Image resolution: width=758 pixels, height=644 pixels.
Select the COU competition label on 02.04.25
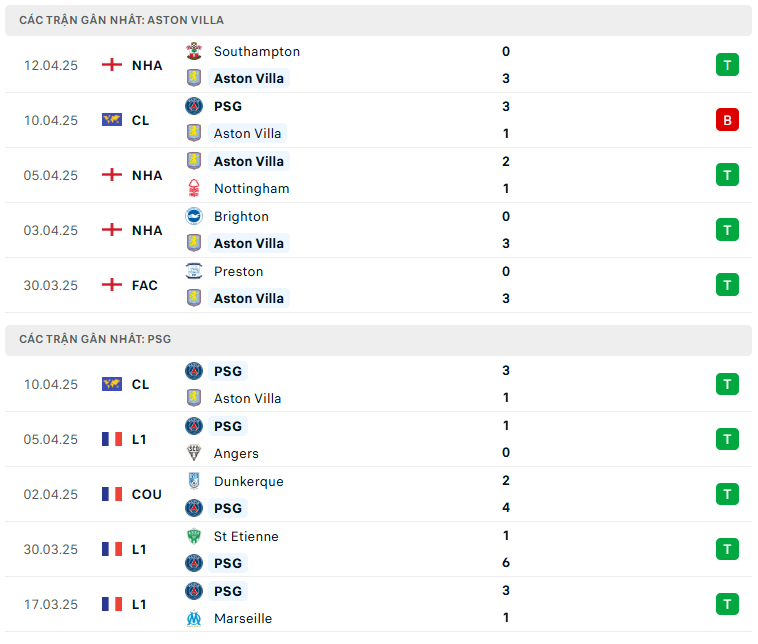pyautogui.click(x=147, y=494)
